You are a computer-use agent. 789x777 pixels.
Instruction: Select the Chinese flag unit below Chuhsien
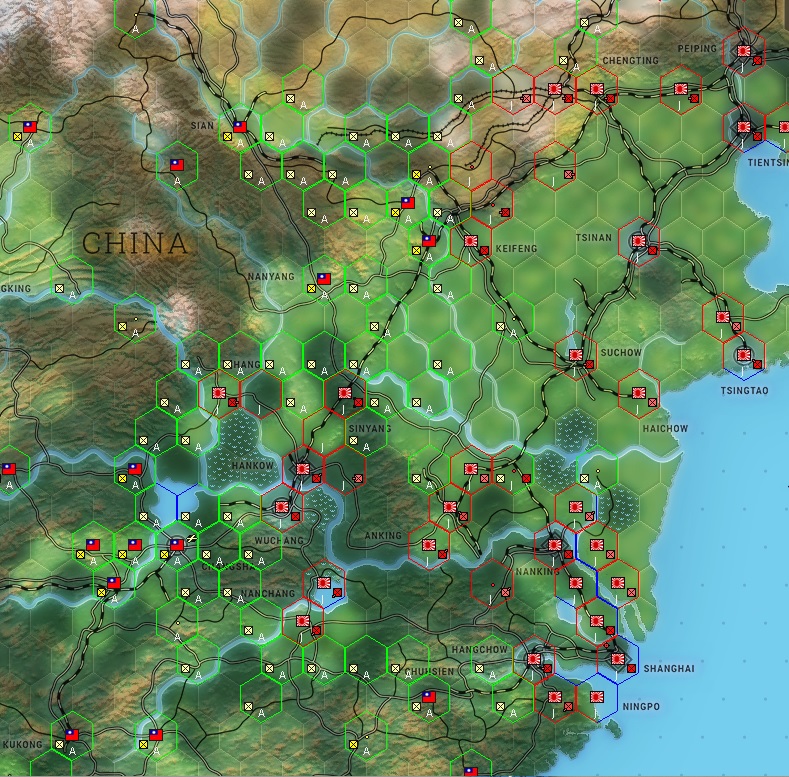tap(429, 696)
